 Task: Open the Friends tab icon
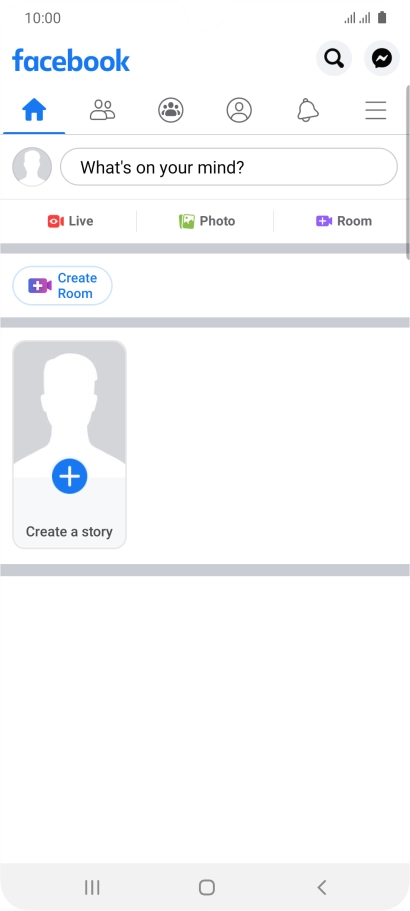(102, 110)
